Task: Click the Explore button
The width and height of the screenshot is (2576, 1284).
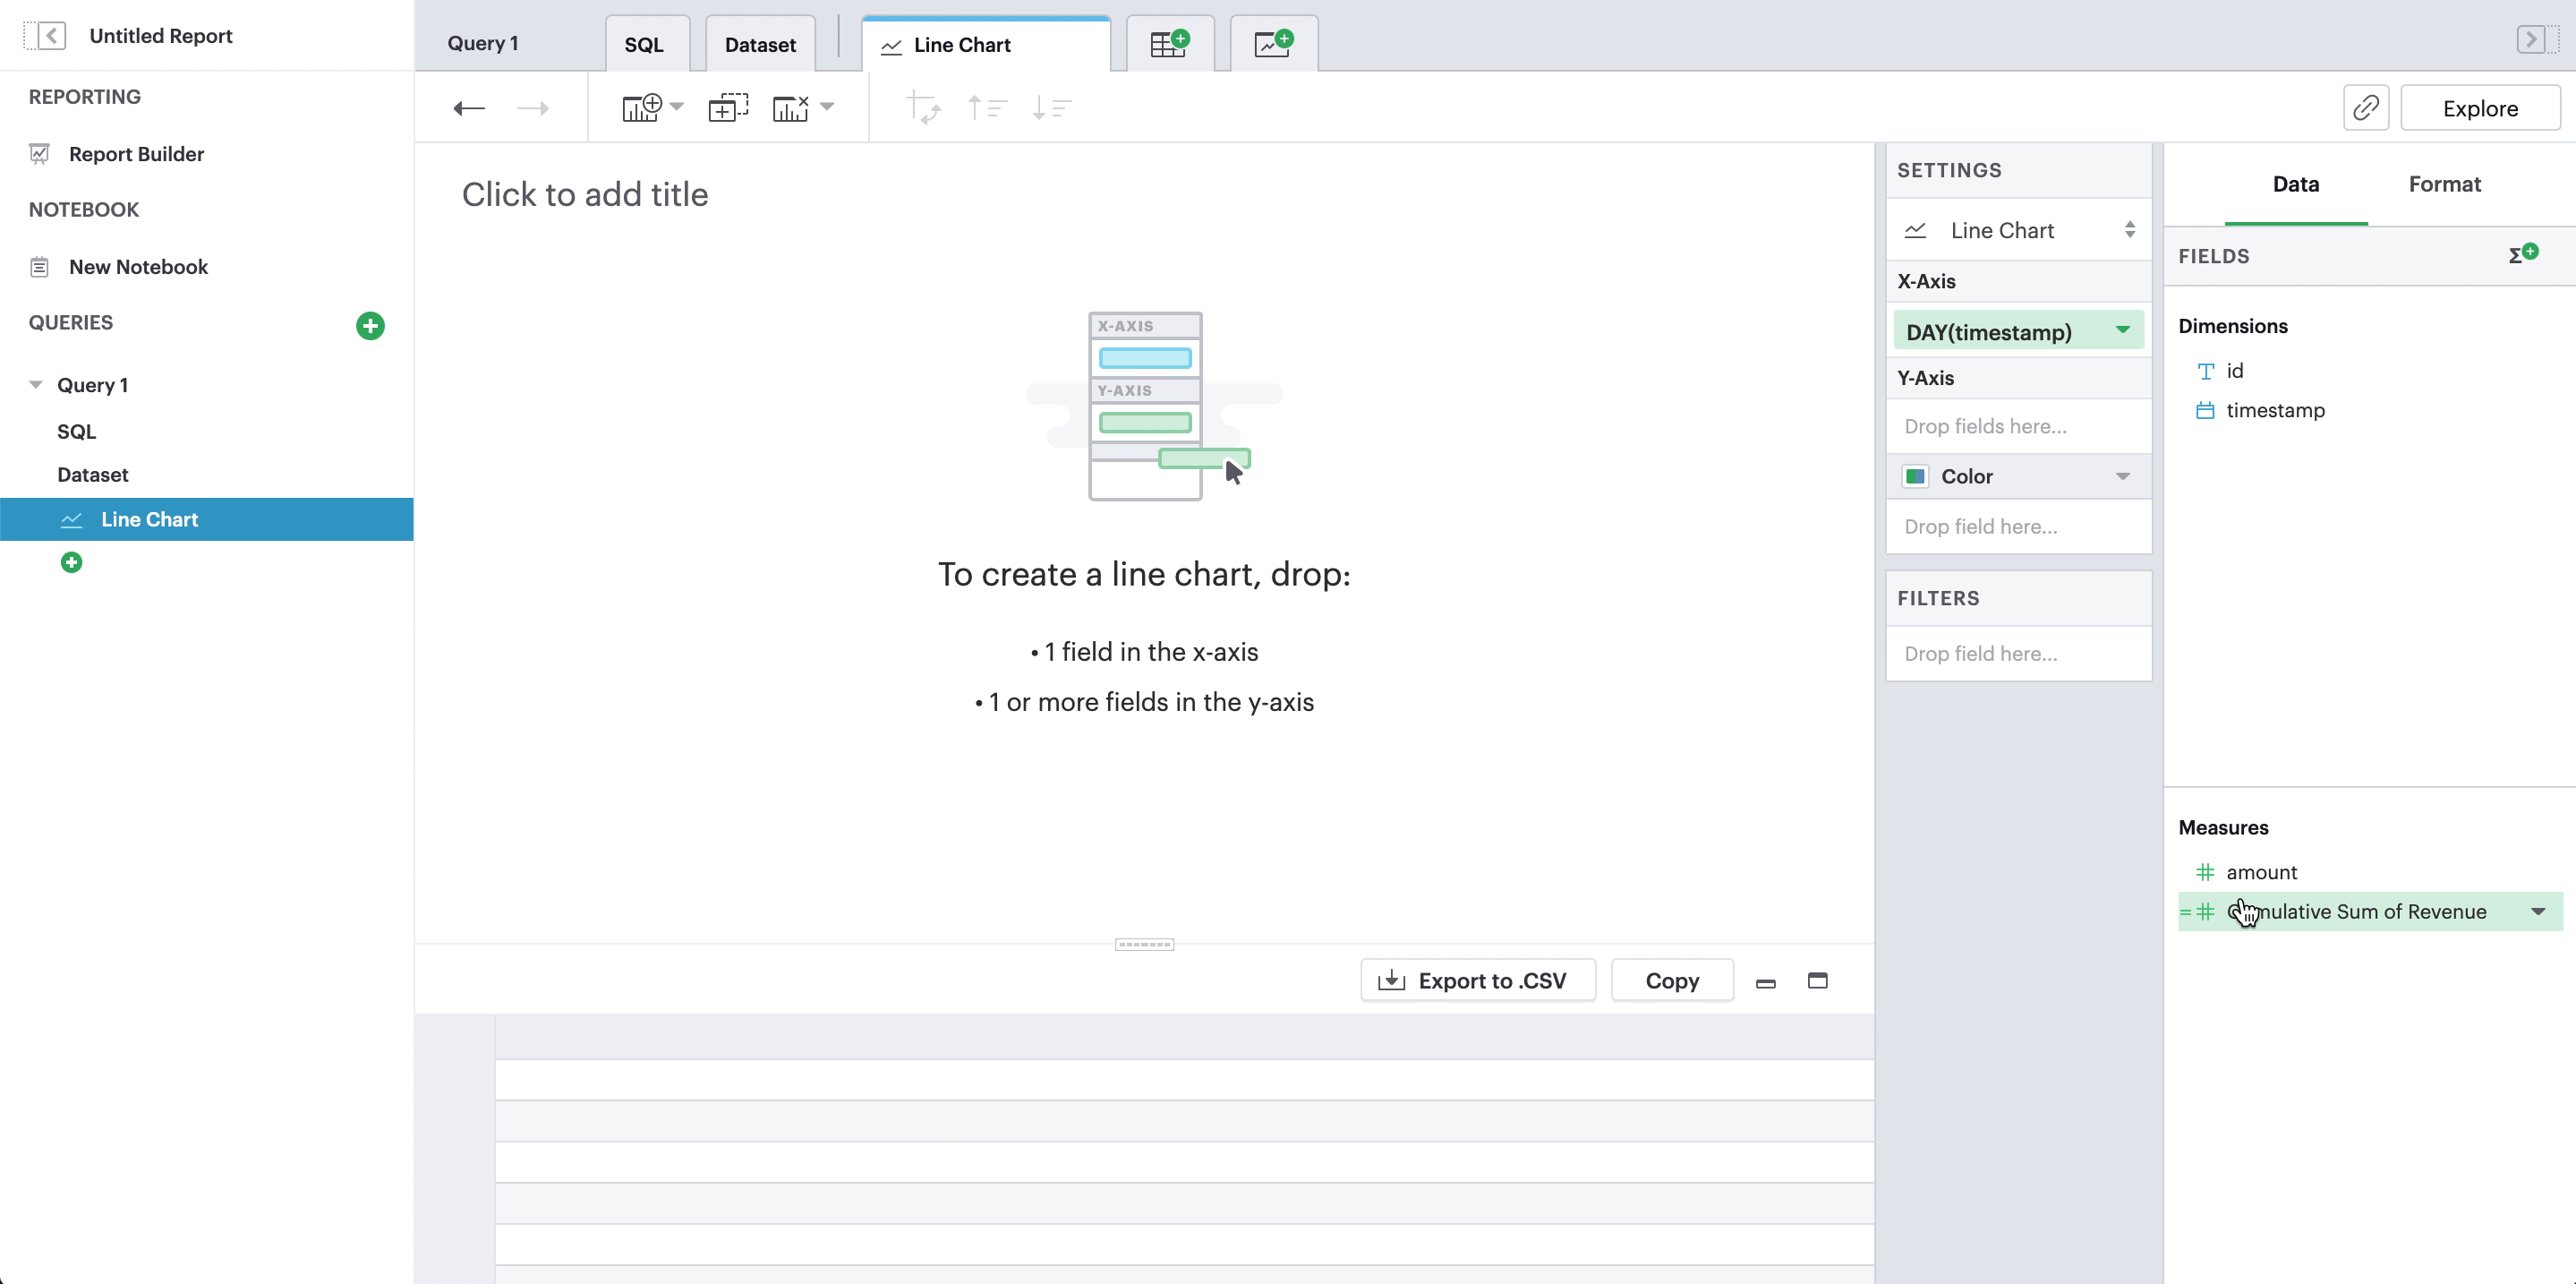Action: [x=2481, y=108]
